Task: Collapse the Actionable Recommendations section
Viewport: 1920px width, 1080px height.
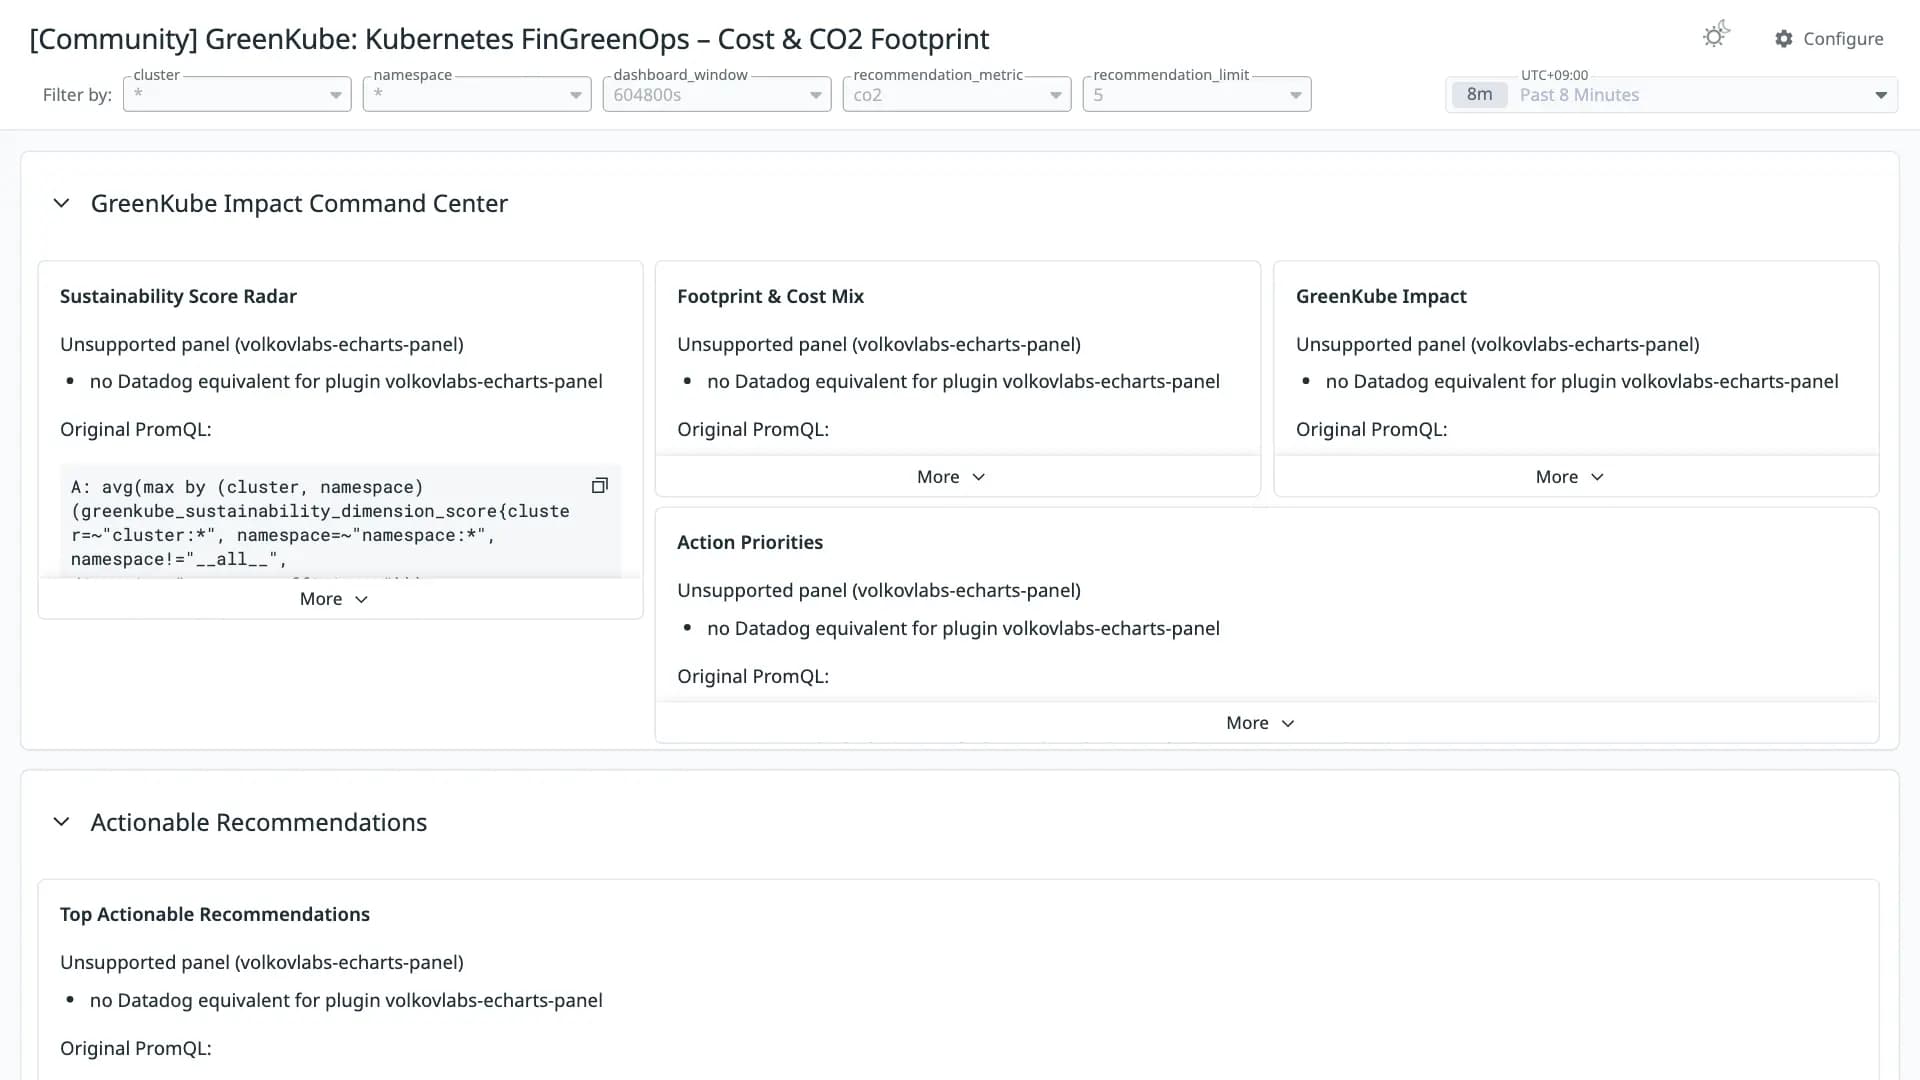Action: click(61, 821)
